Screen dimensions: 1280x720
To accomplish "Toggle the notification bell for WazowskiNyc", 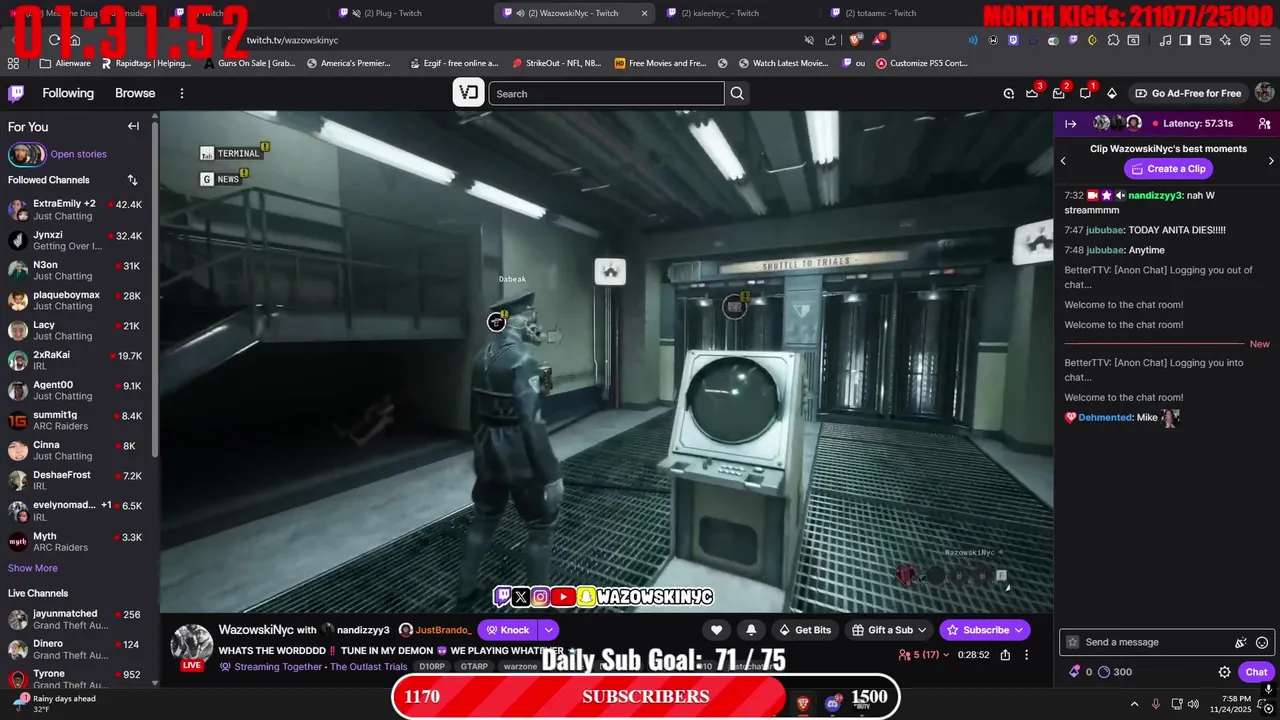I will pyautogui.click(x=751, y=630).
